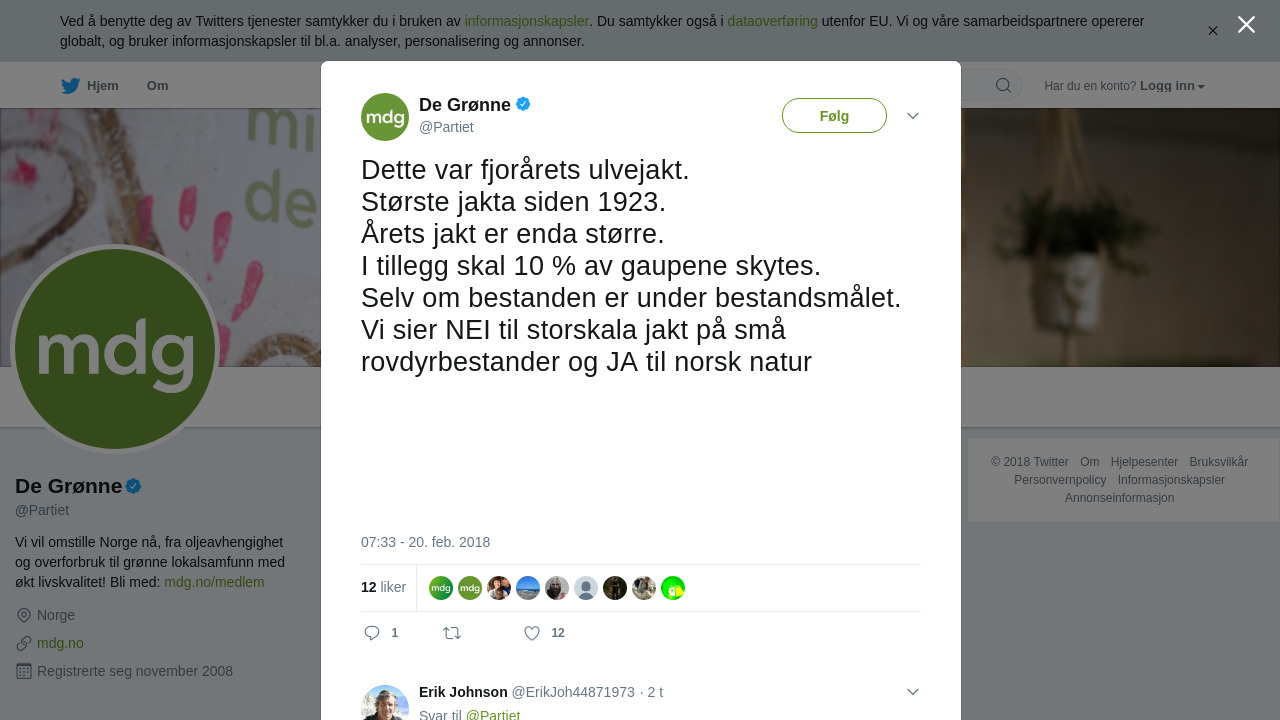Open the Logg inn dropdown
This screenshot has width=1280, height=720.
point(1172,86)
